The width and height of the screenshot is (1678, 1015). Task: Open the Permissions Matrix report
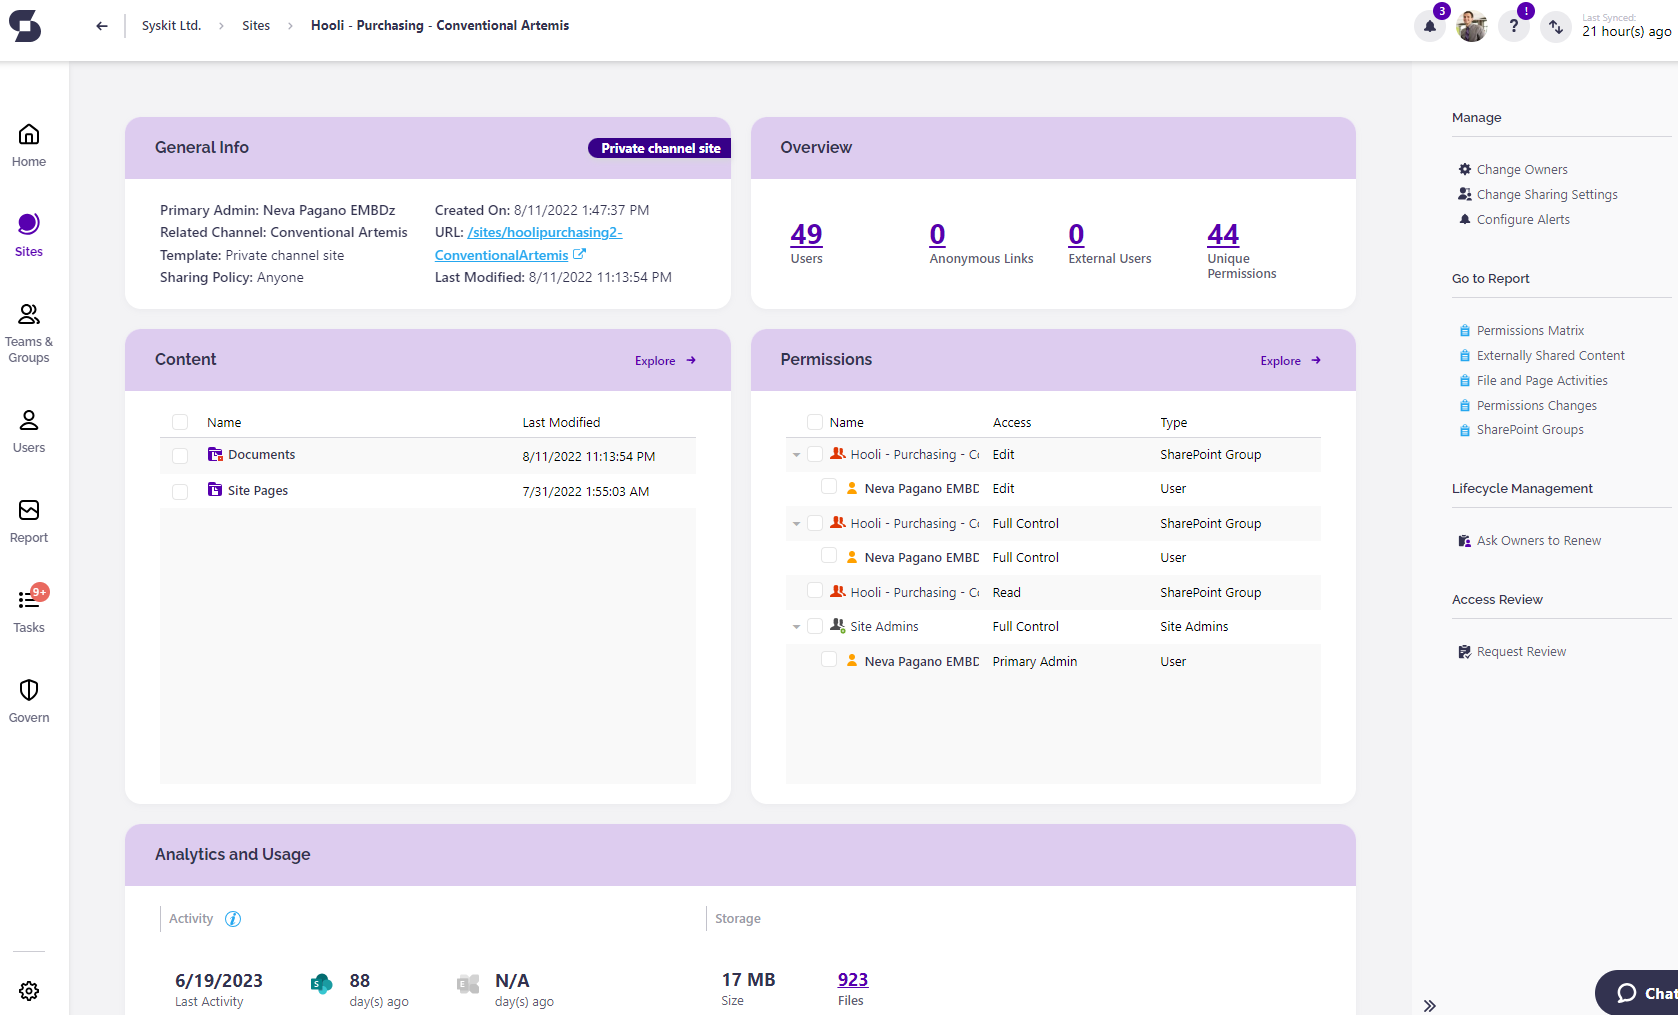point(1530,330)
